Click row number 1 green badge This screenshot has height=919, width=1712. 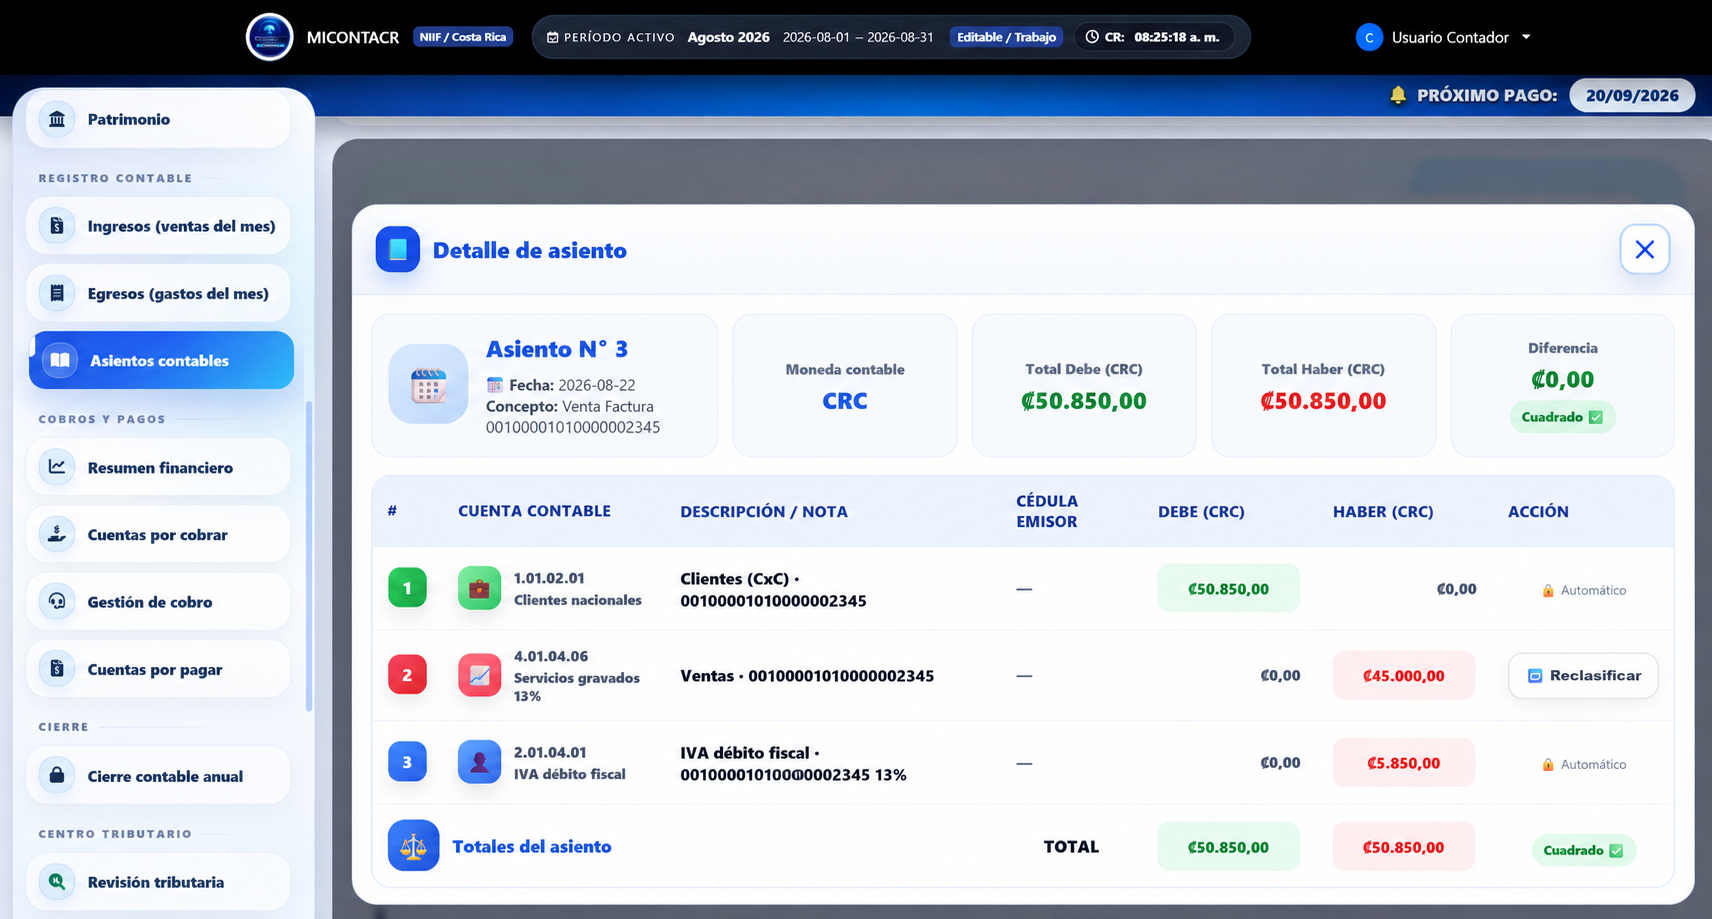pos(407,588)
